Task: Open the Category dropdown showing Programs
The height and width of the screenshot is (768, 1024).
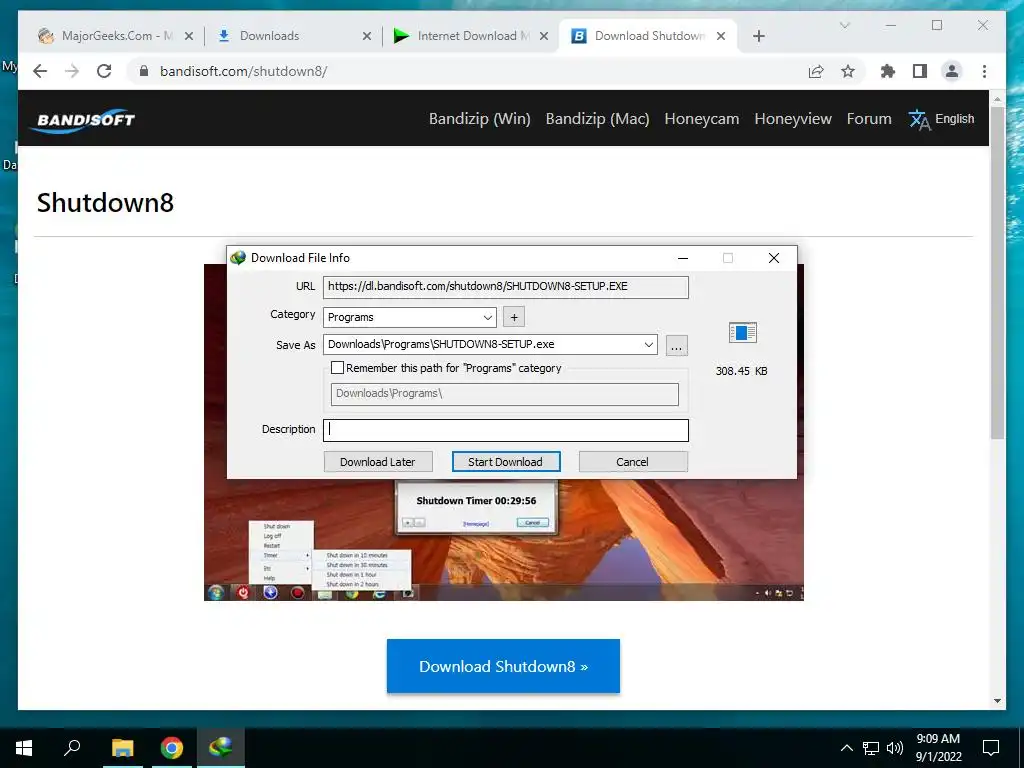Action: click(409, 317)
